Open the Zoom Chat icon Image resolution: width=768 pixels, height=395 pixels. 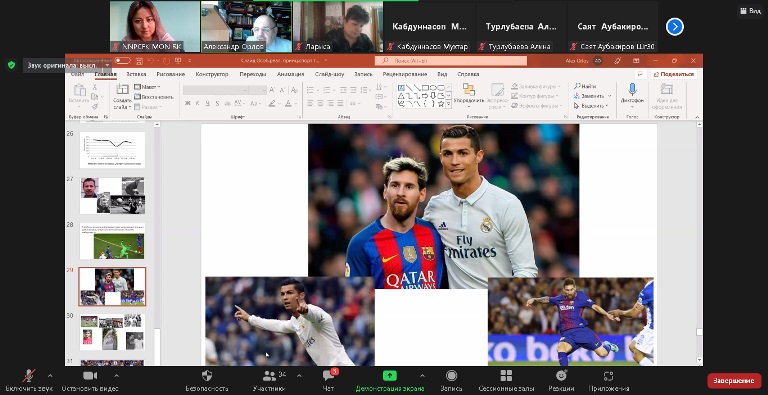coord(329,376)
